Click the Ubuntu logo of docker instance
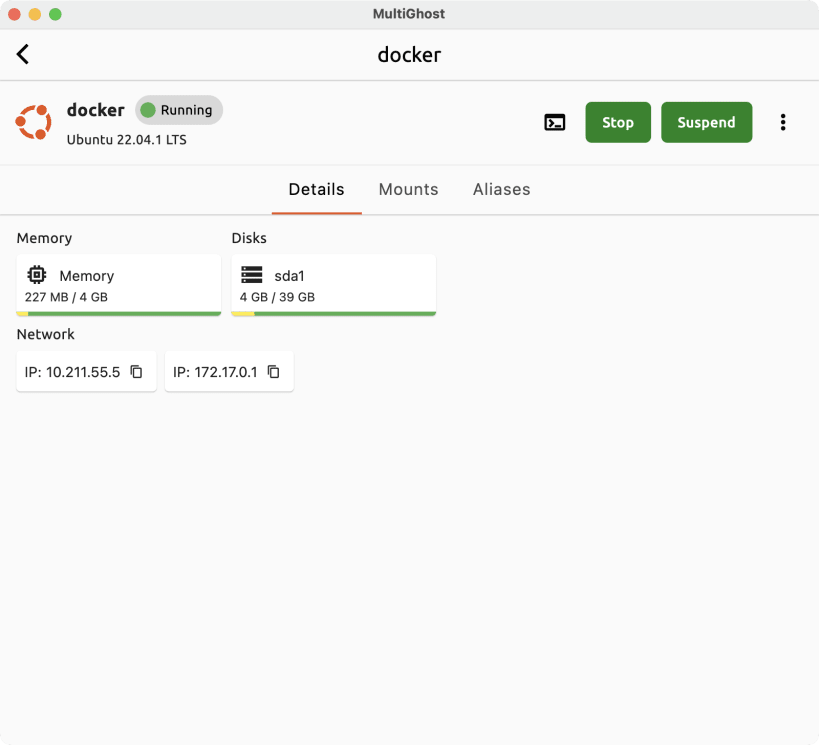819x745 pixels. (33, 122)
